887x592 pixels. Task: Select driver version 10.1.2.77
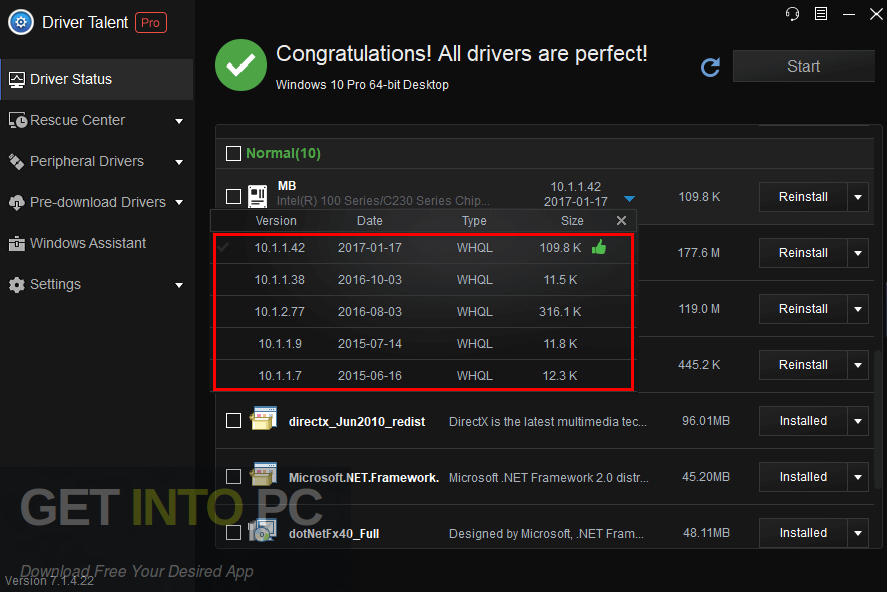pyautogui.click(x=423, y=312)
